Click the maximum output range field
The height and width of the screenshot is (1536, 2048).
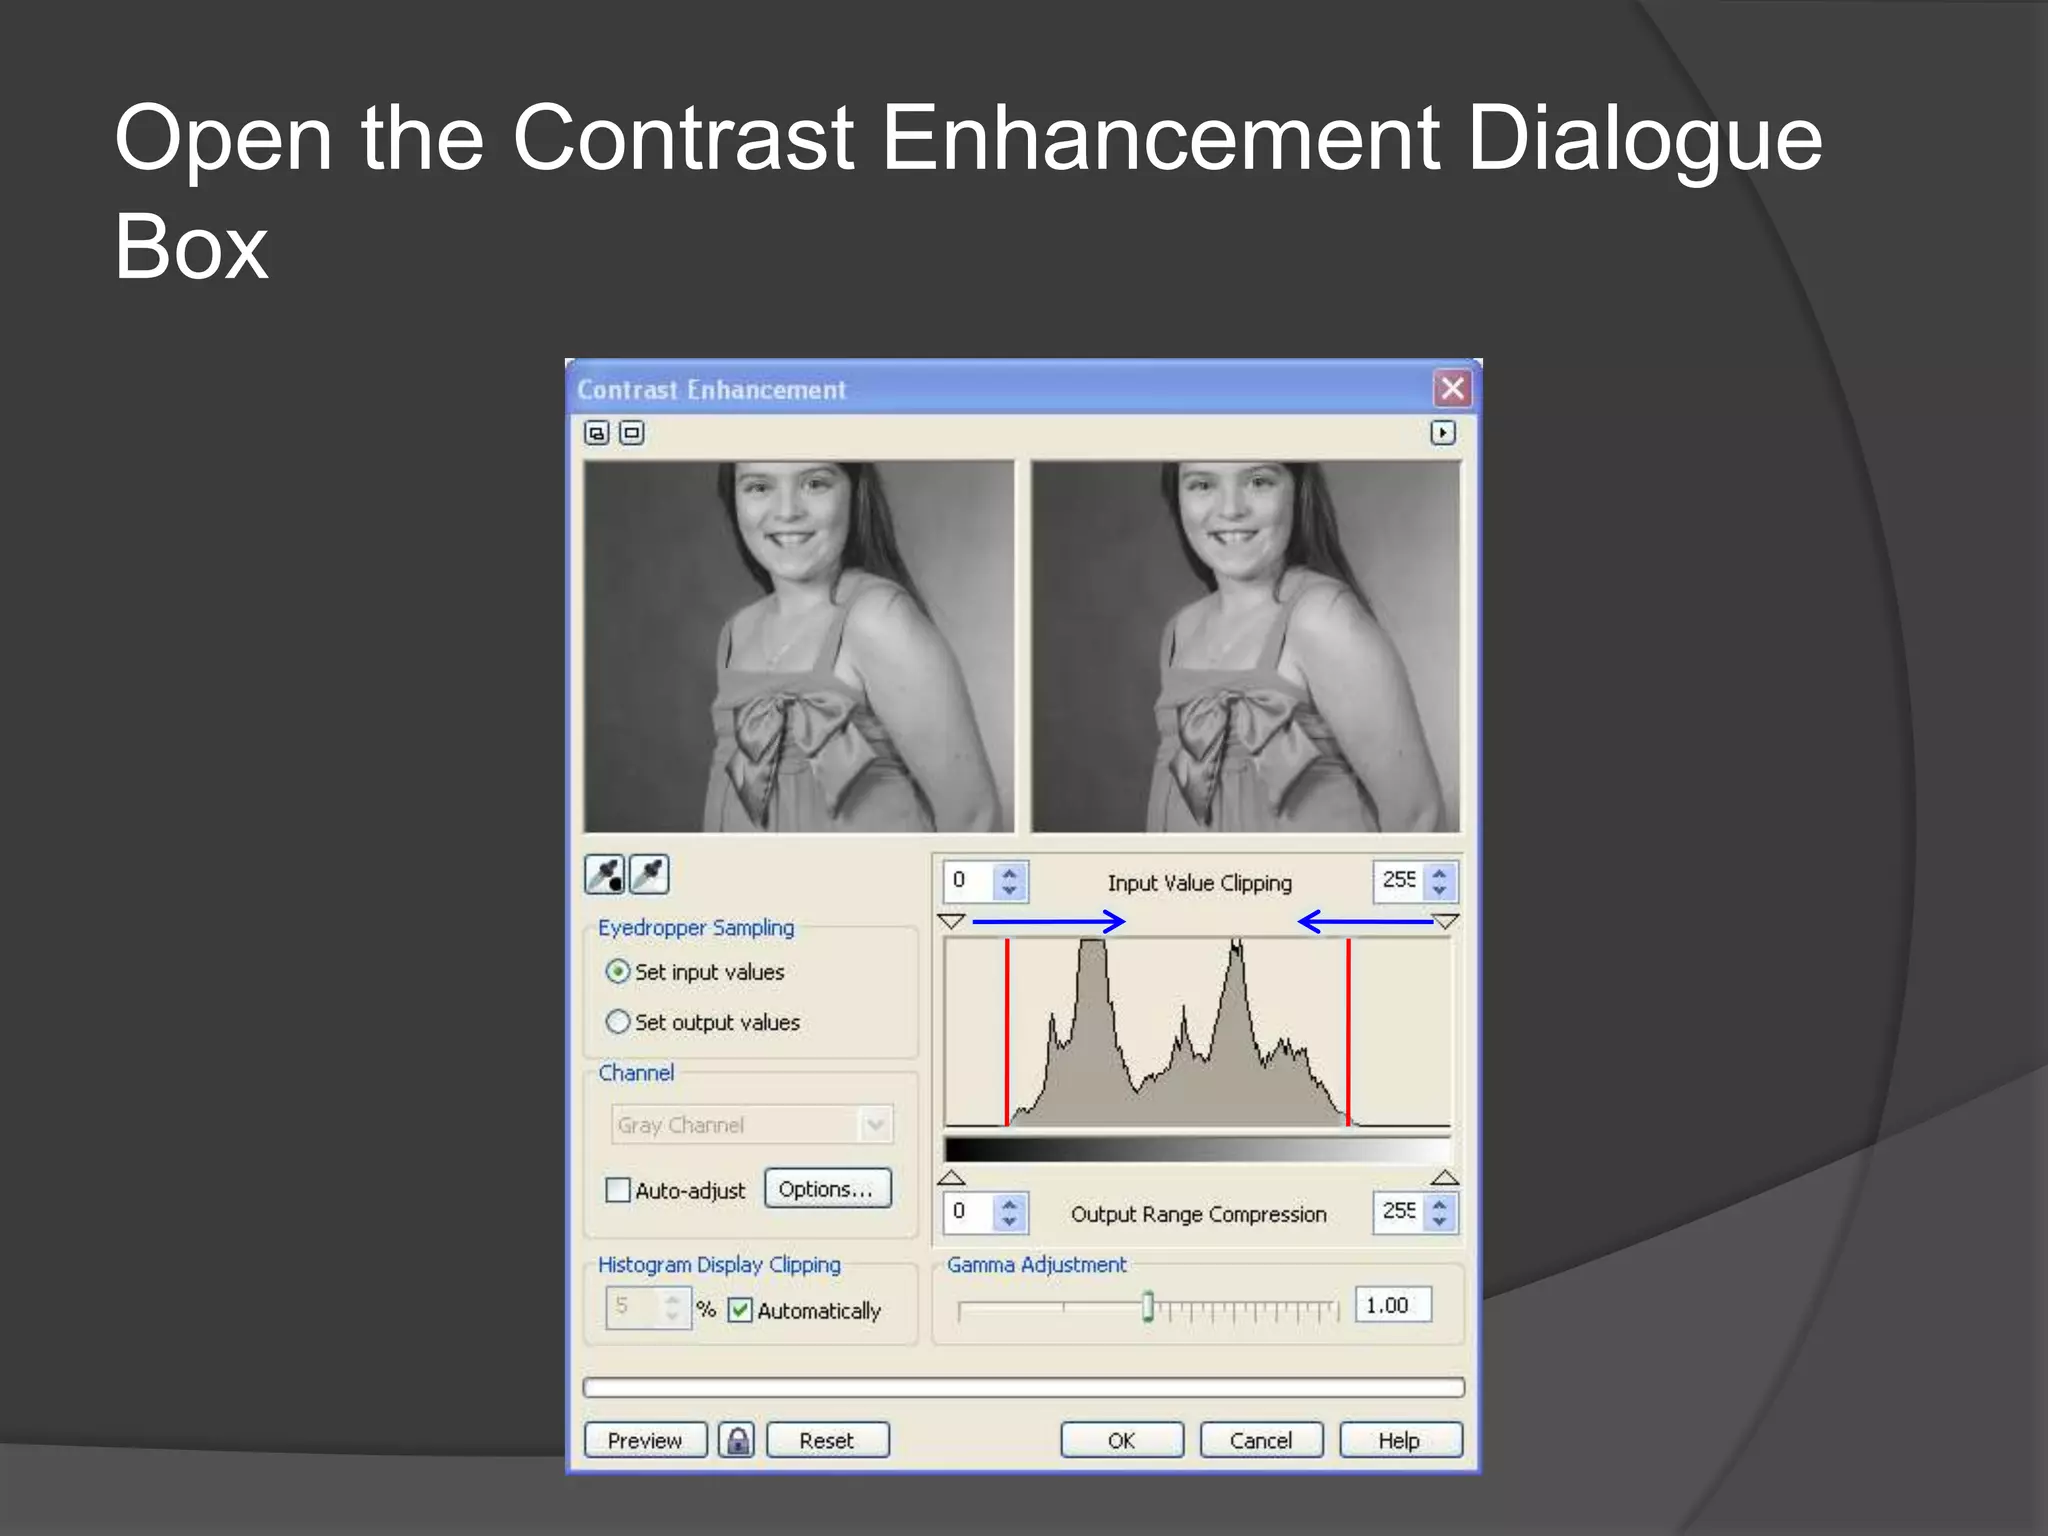click(1399, 1211)
